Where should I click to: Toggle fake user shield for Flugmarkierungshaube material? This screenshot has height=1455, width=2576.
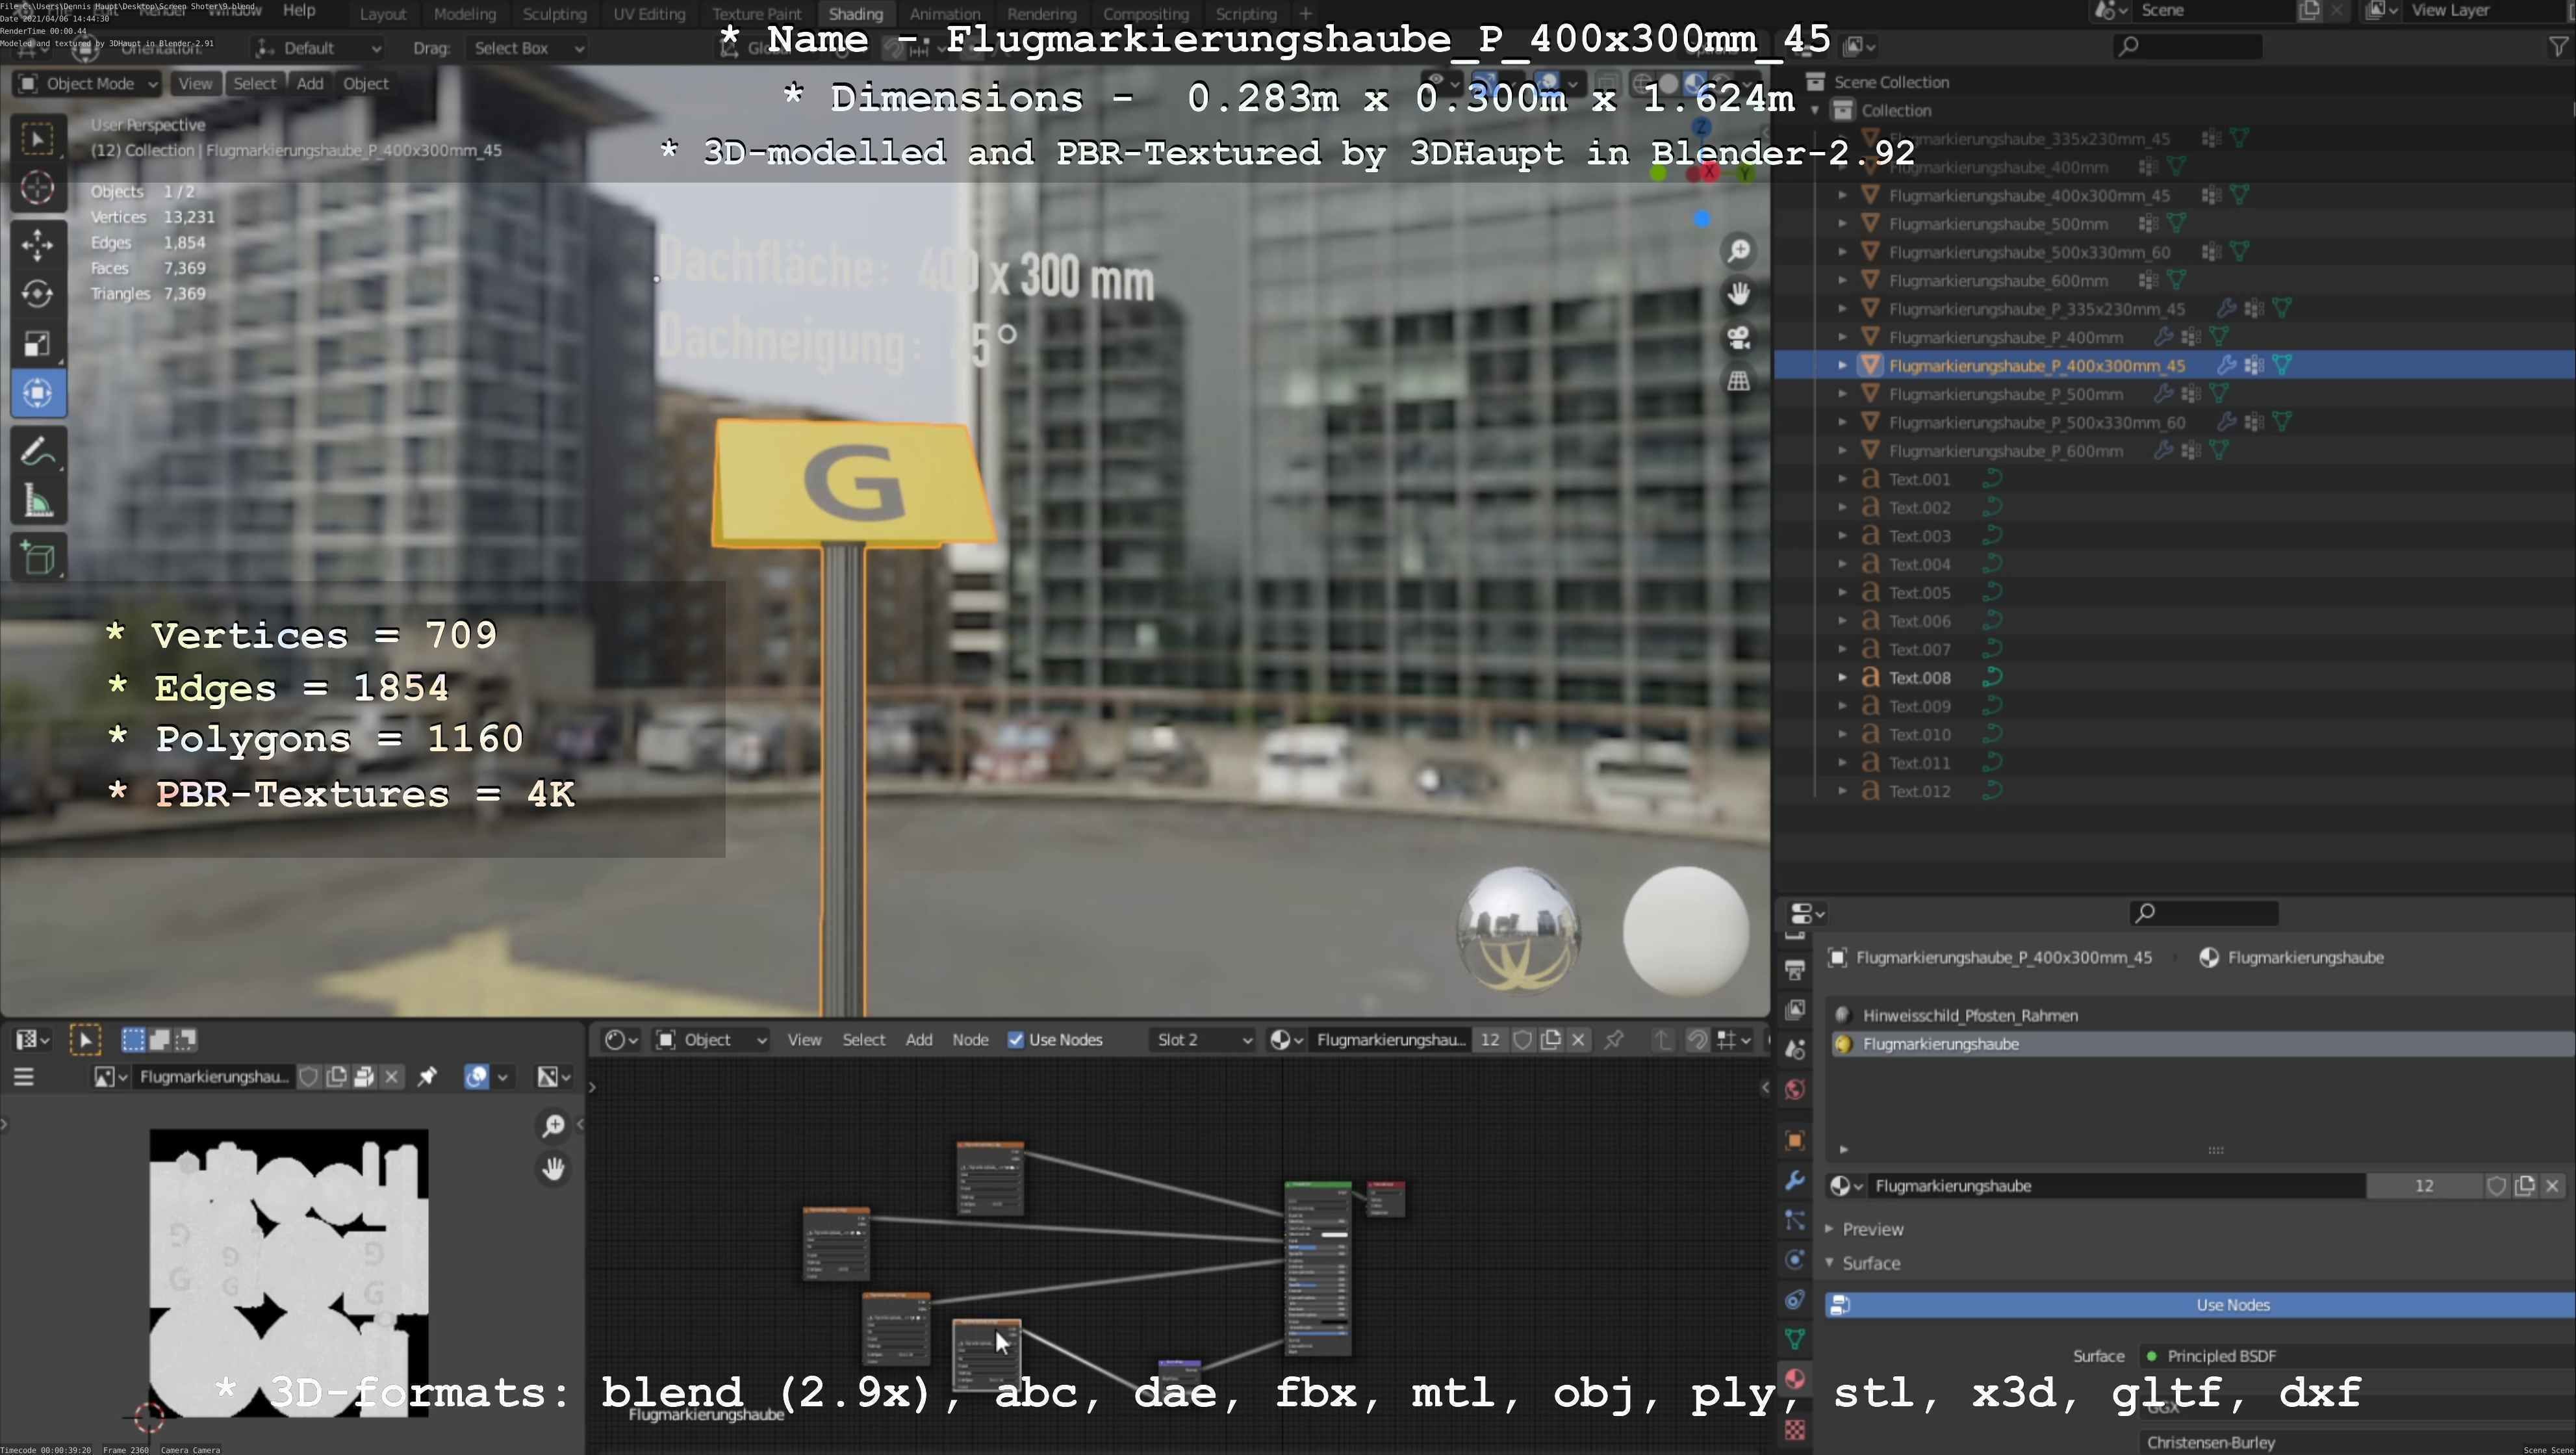pos(2496,1186)
